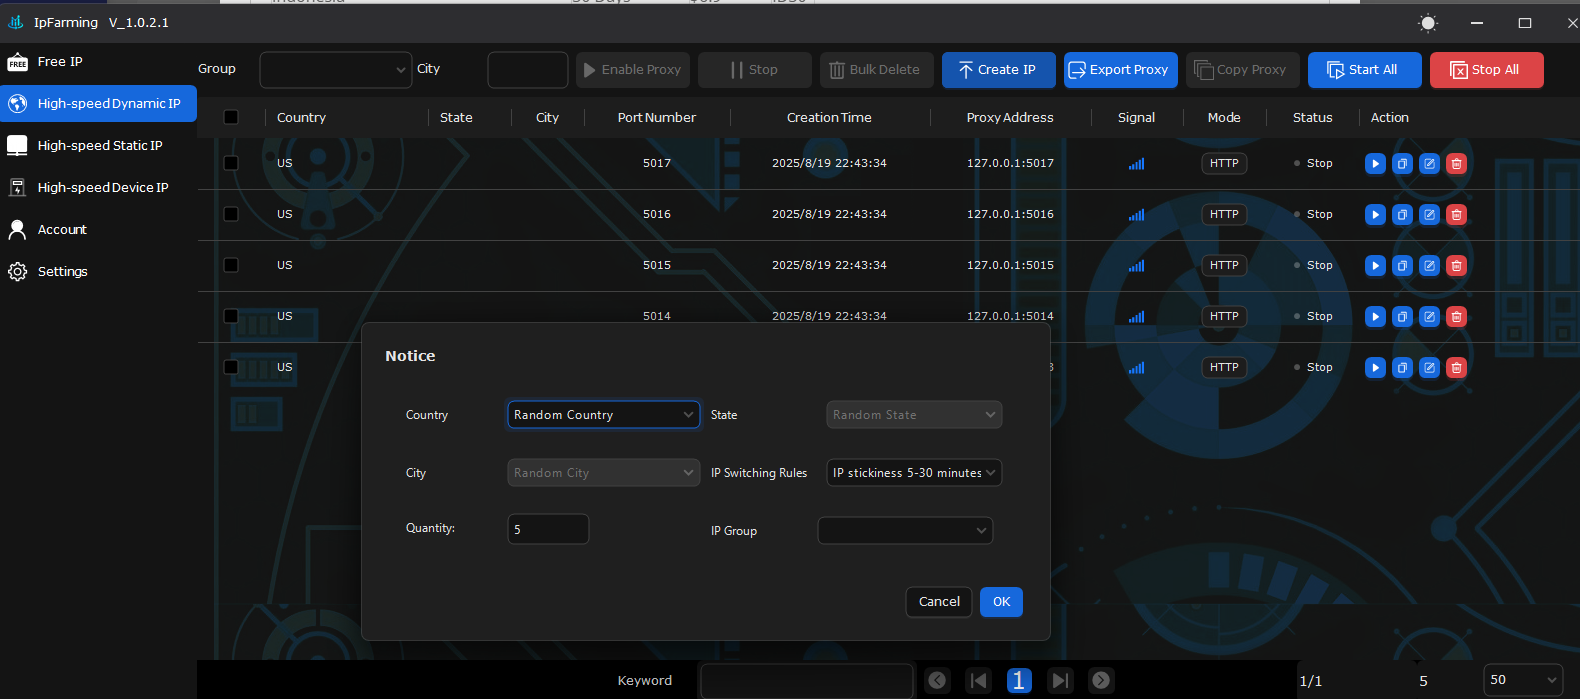Edit the proxy entry for port 5015

1430,265
